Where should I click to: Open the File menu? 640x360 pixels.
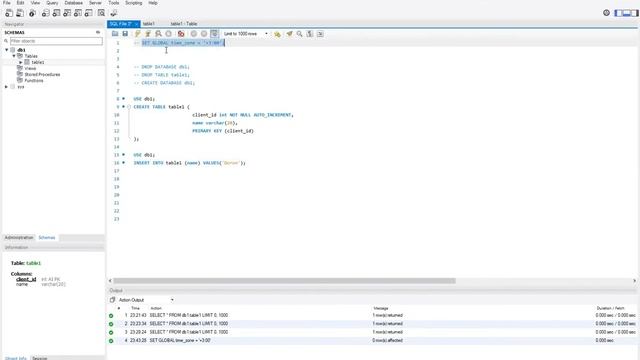(x=7, y=3)
